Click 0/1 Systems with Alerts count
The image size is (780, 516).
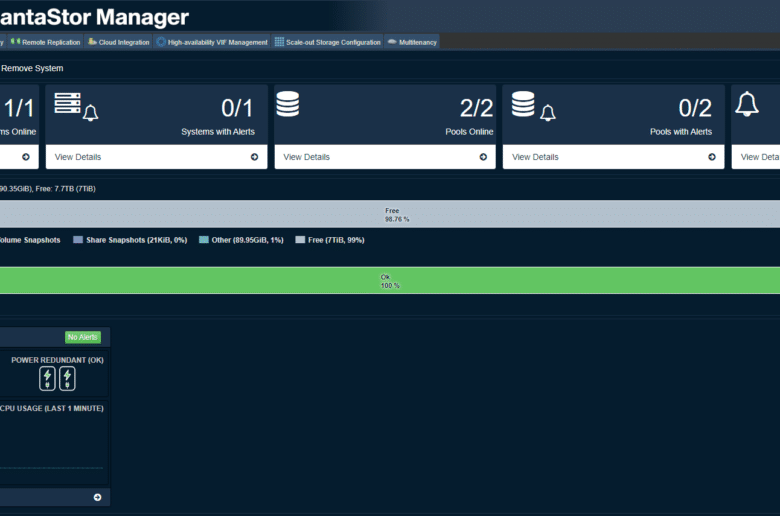pyautogui.click(x=237, y=108)
